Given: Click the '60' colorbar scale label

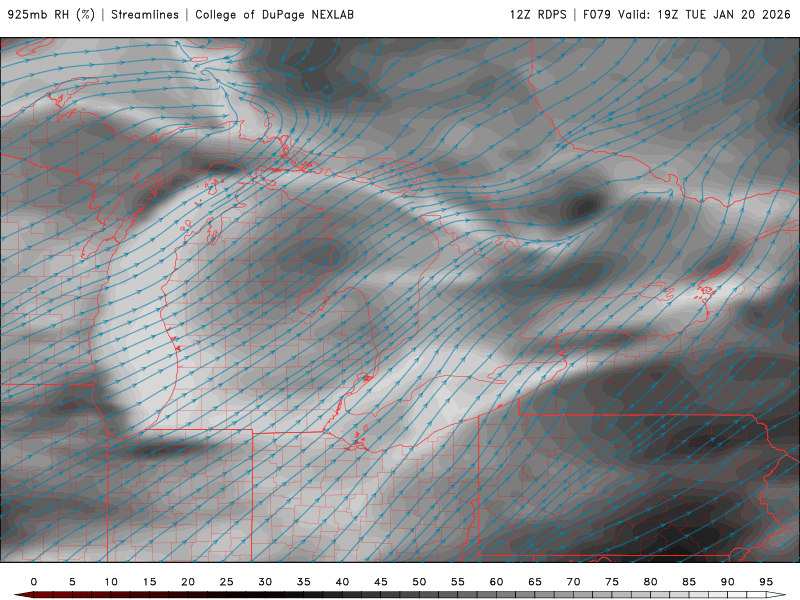Looking at the screenshot, I should pos(496,582).
